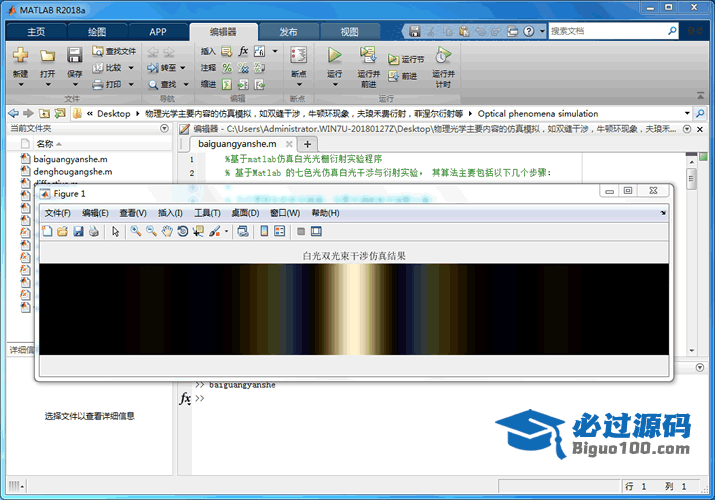Click the percent comment icon
The width and height of the screenshot is (715, 500).
227,68
